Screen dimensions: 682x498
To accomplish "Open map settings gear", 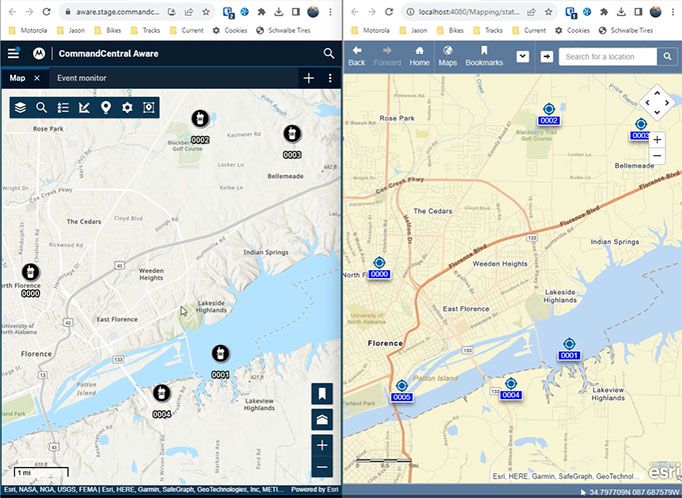I will tap(127, 107).
